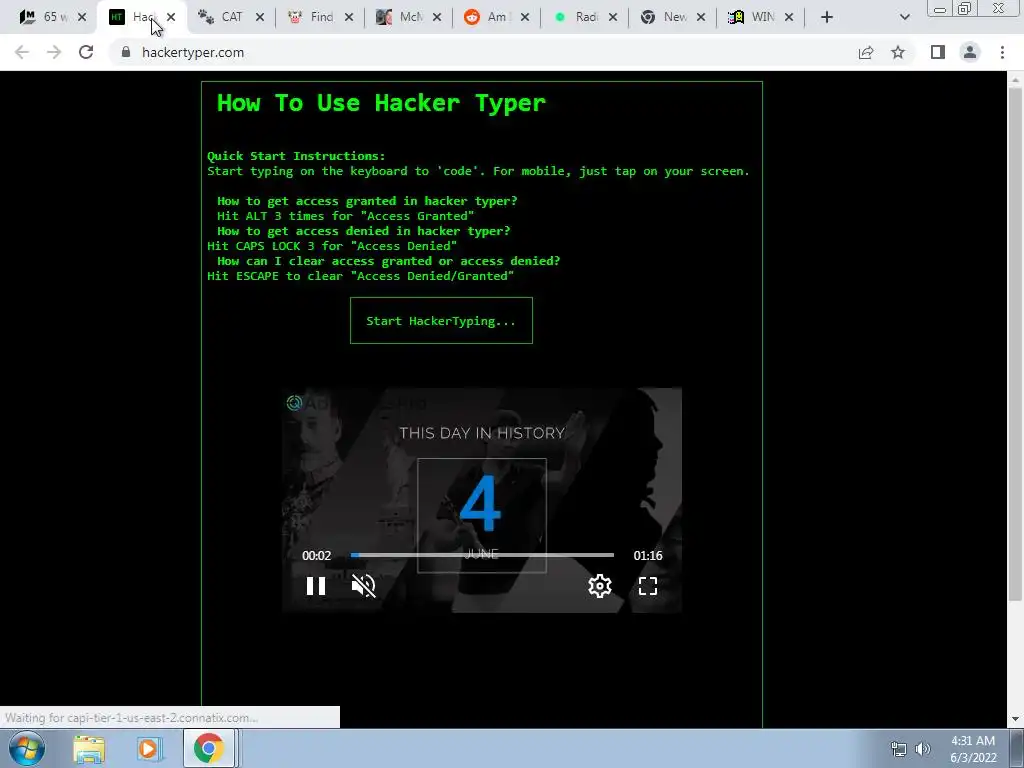Seek along the video progress bar
Viewport: 1024px width, 768px height.
click(x=482, y=555)
